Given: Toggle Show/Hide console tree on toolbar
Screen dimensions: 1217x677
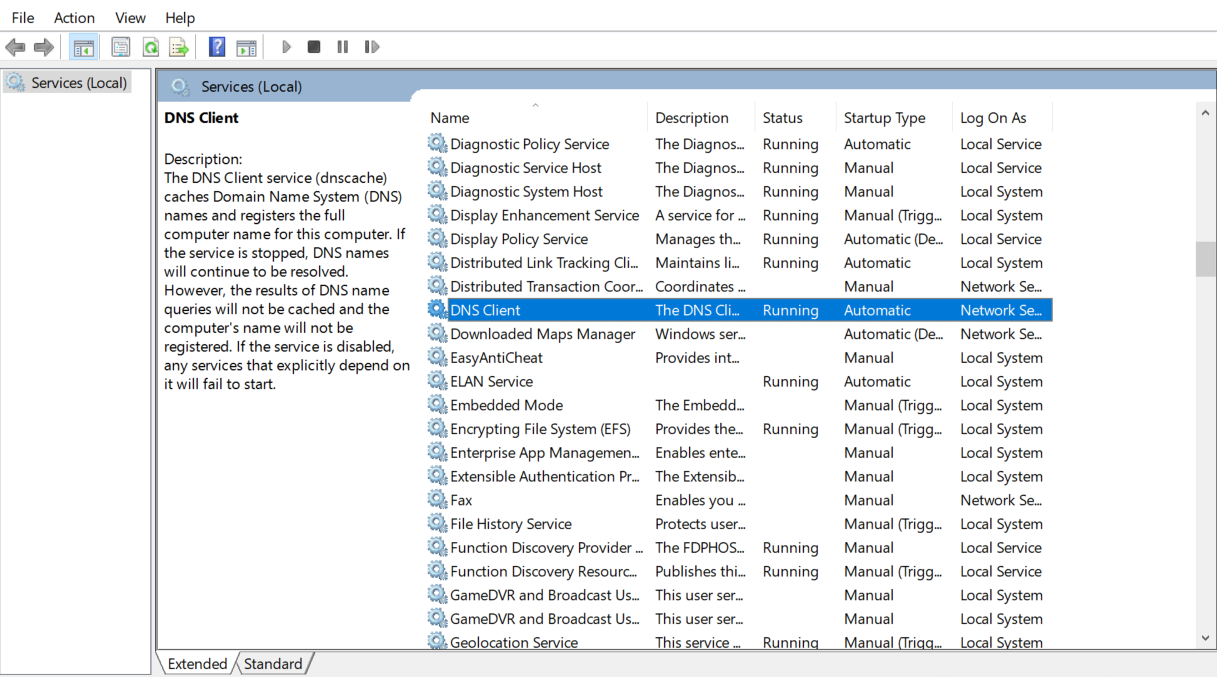Looking at the screenshot, I should click(84, 46).
